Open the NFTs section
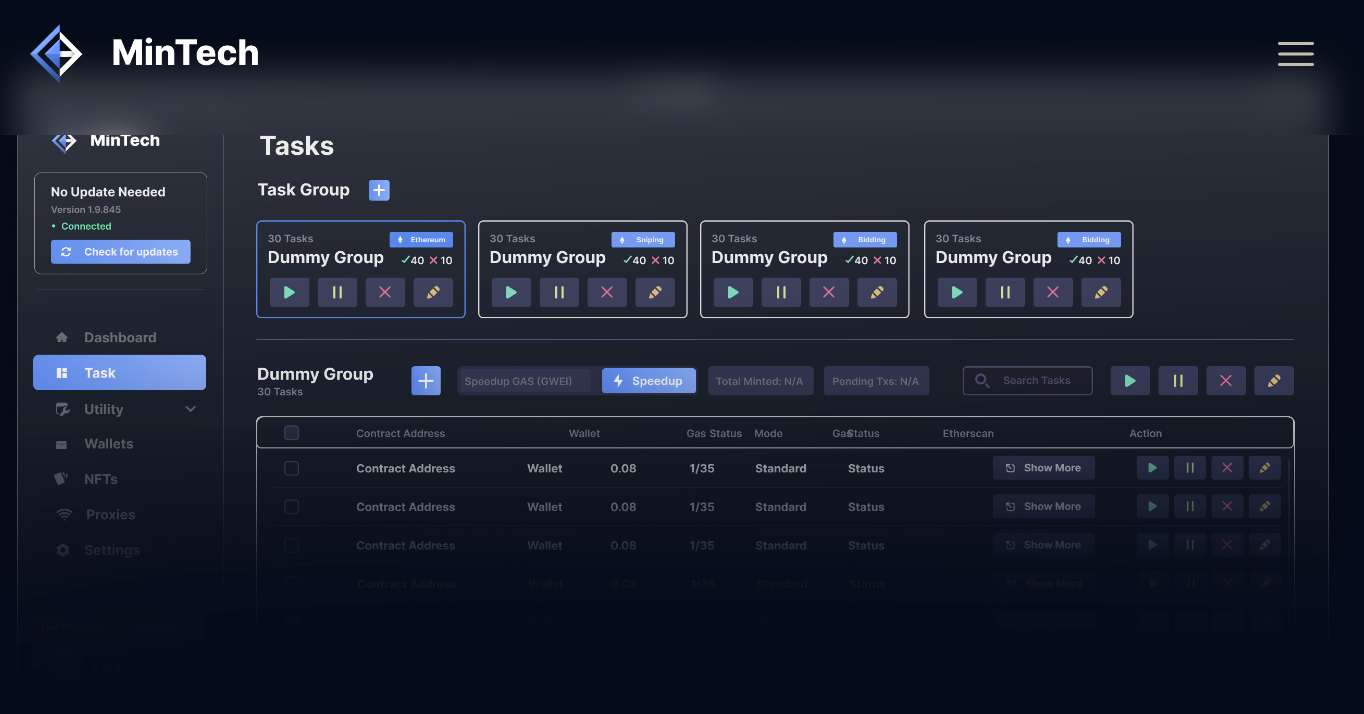This screenshot has height=714, width=1364. pos(101,479)
